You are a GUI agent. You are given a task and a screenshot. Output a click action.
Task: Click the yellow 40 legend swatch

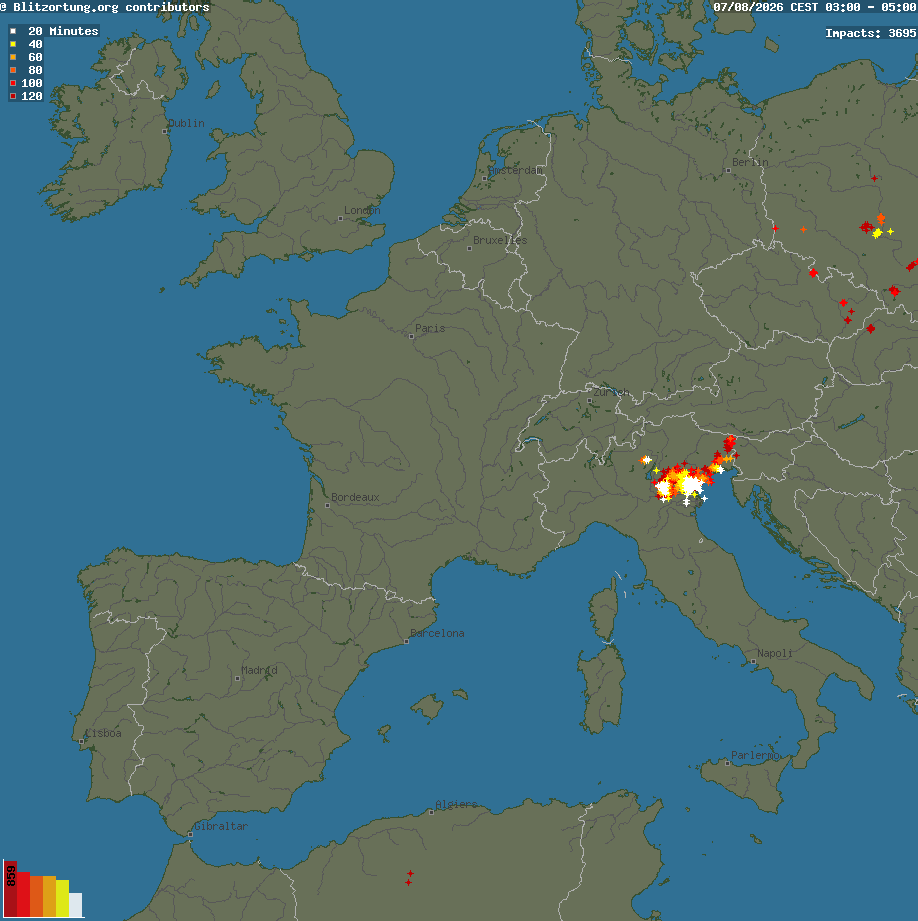pyautogui.click(x=13, y=44)
